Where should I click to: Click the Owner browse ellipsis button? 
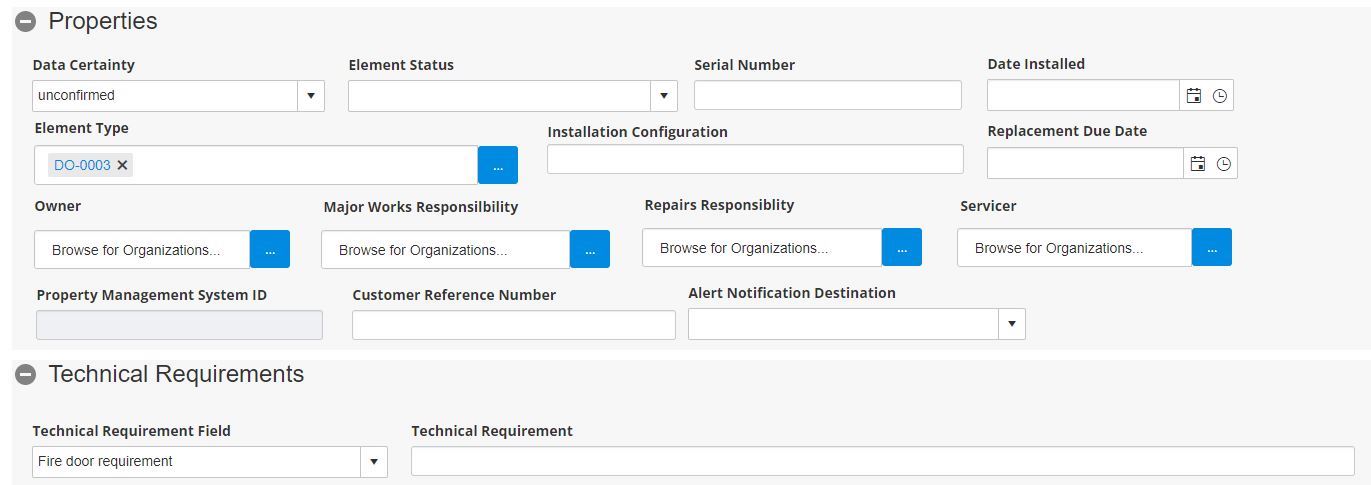coord(270,250)
